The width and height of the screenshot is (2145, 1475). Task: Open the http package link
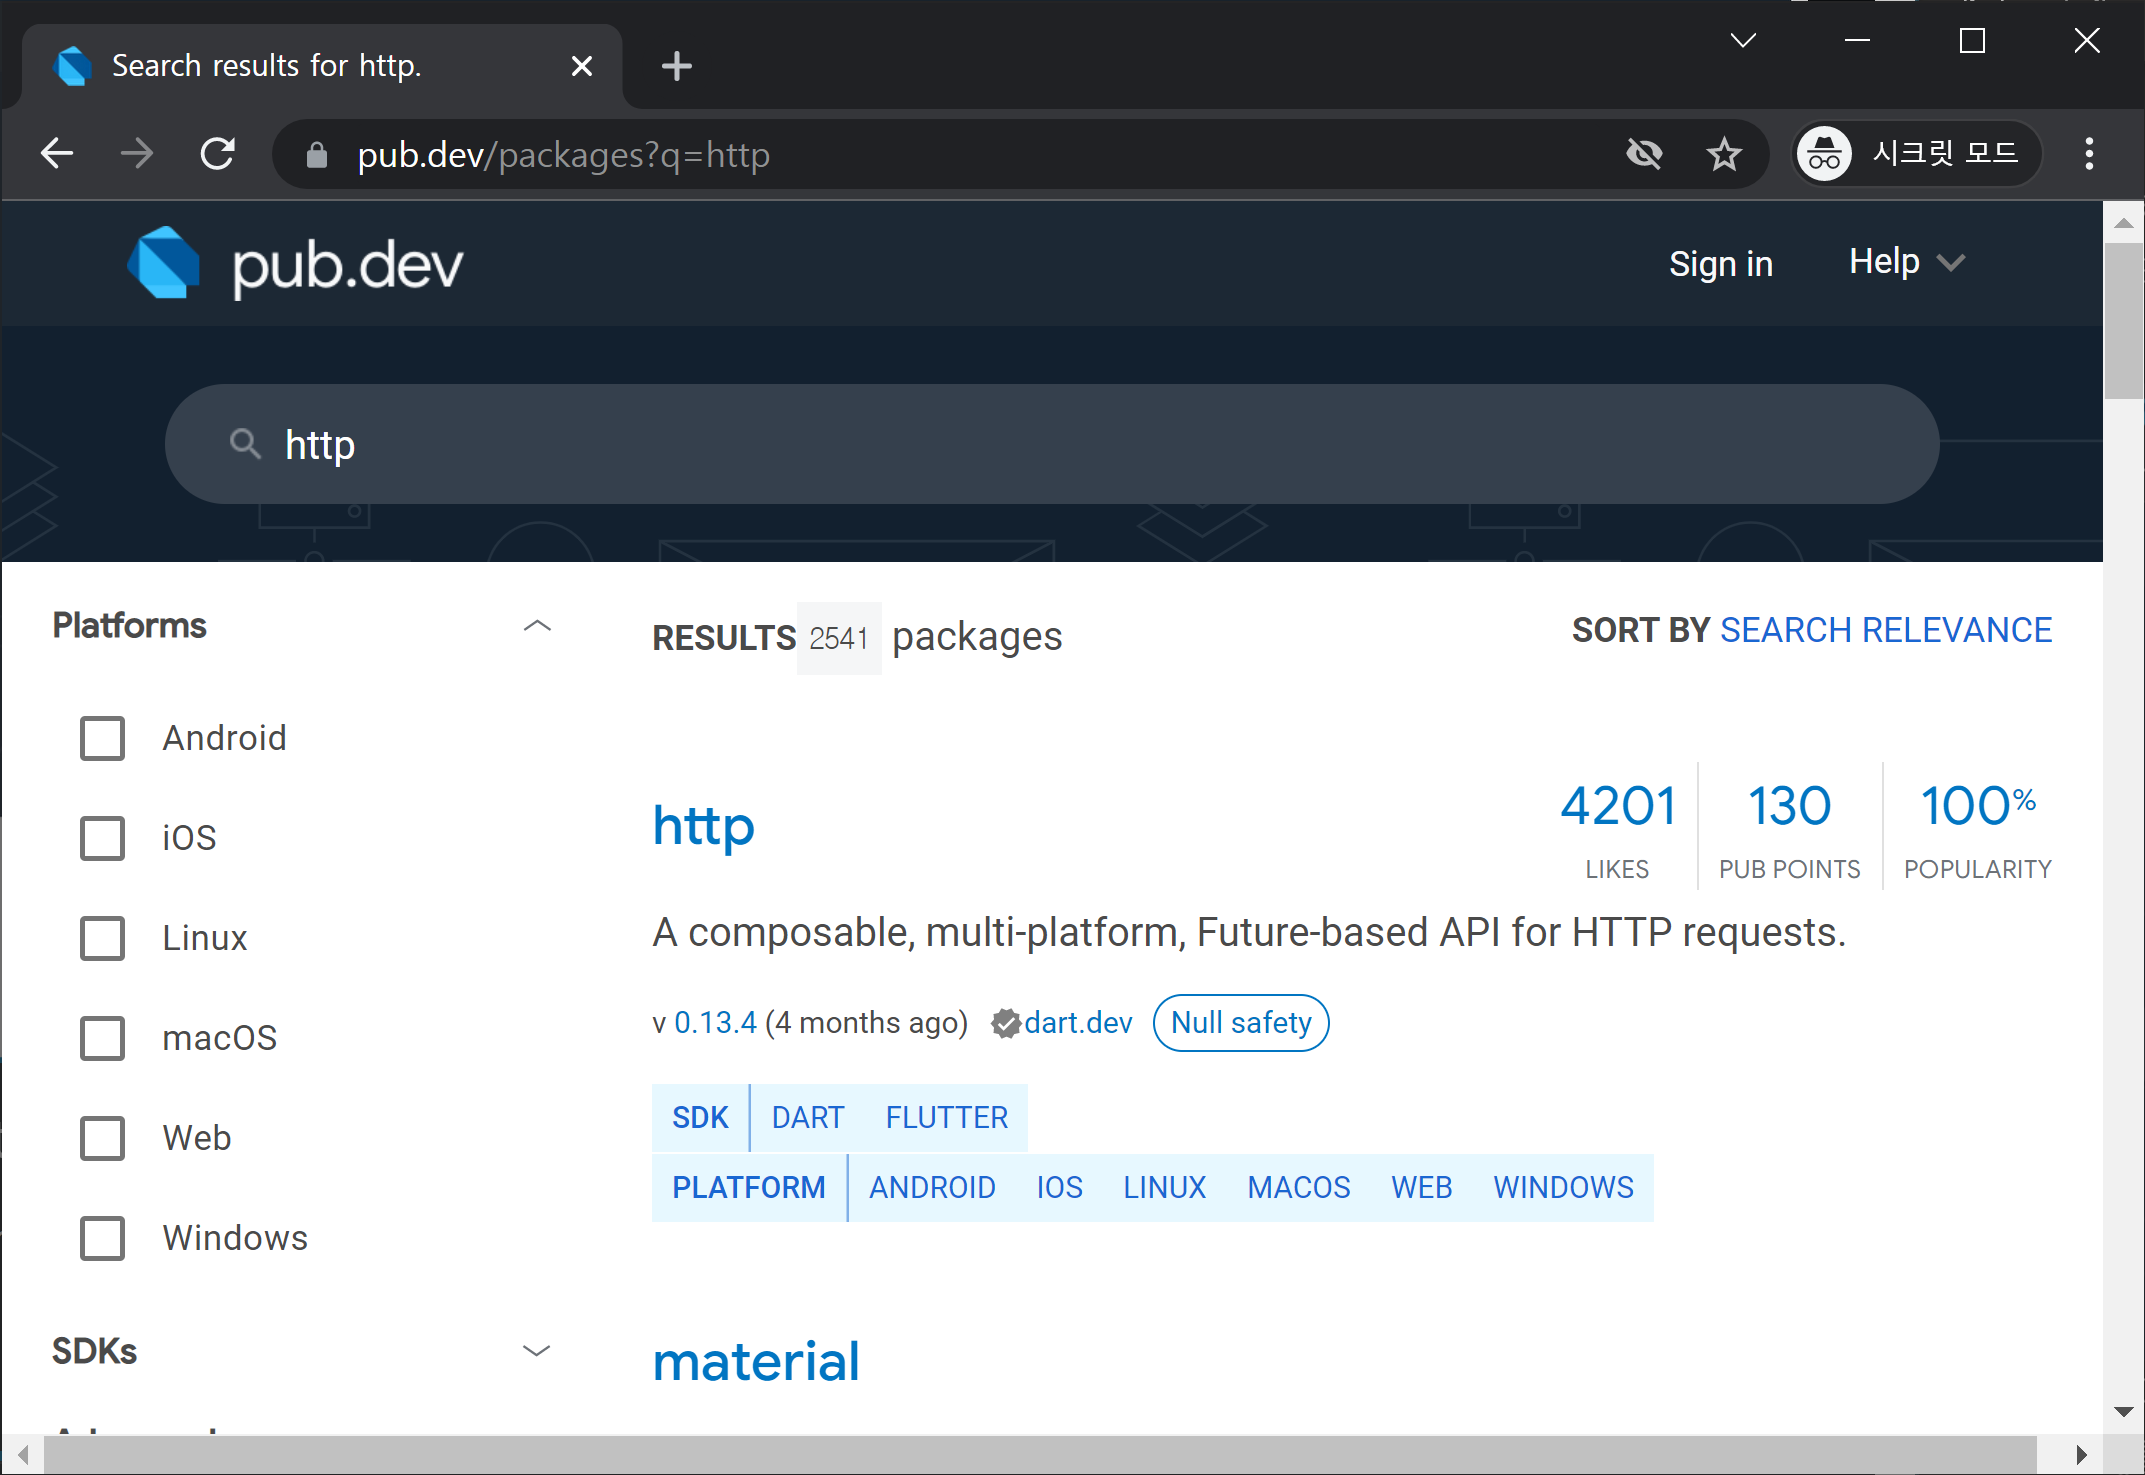tap(703, 826)
